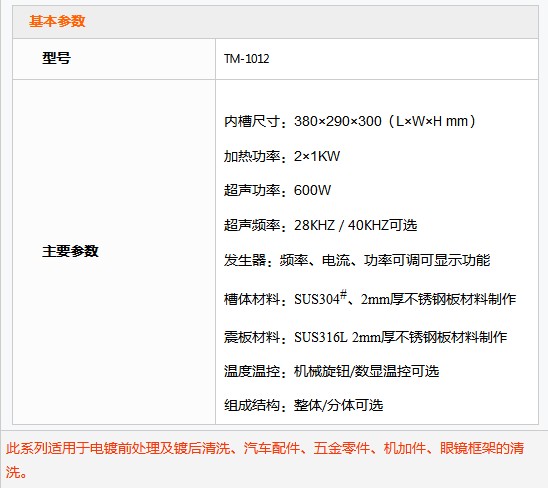Select the 温度温控 option text
This screenshot has height=488, width=548.
coord(331,371)
